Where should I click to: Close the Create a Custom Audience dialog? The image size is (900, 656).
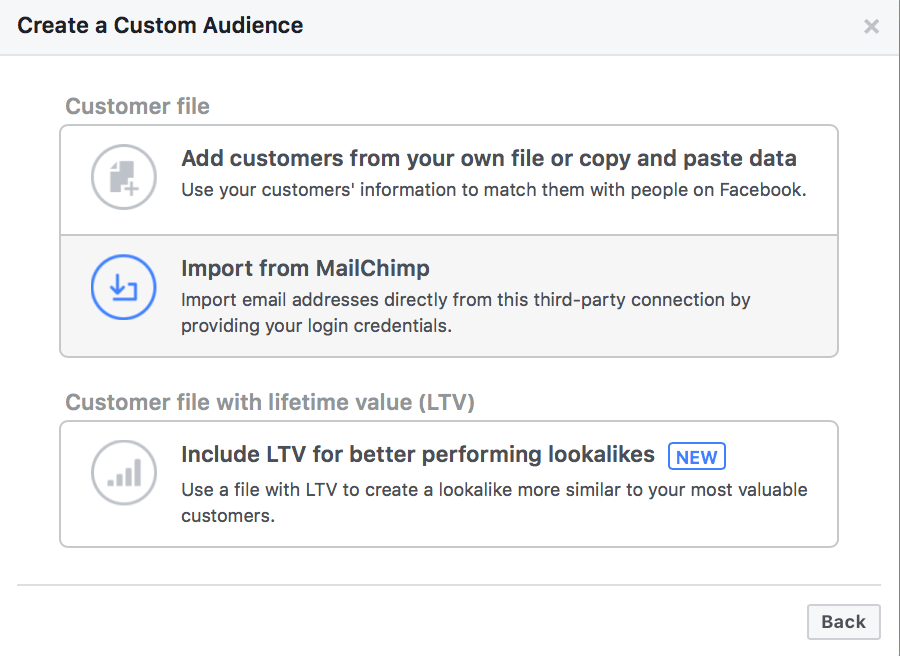(871, 26)
